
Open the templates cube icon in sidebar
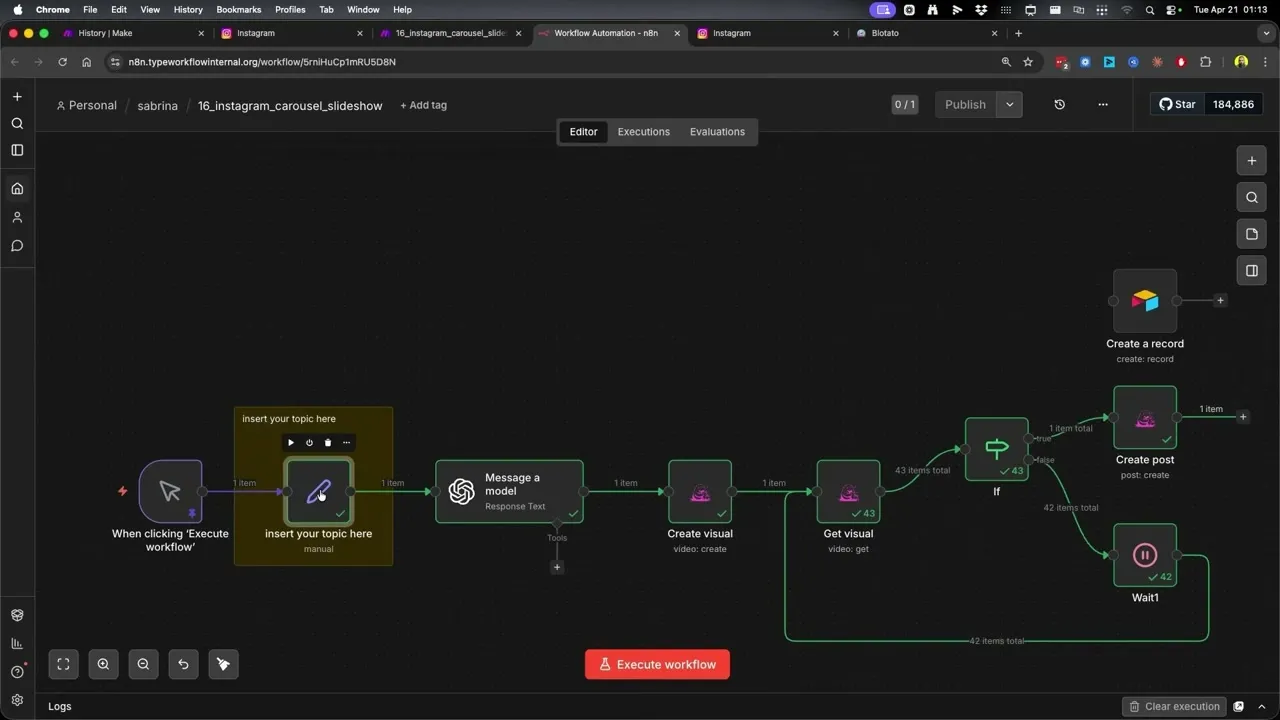tap(17, 615)
